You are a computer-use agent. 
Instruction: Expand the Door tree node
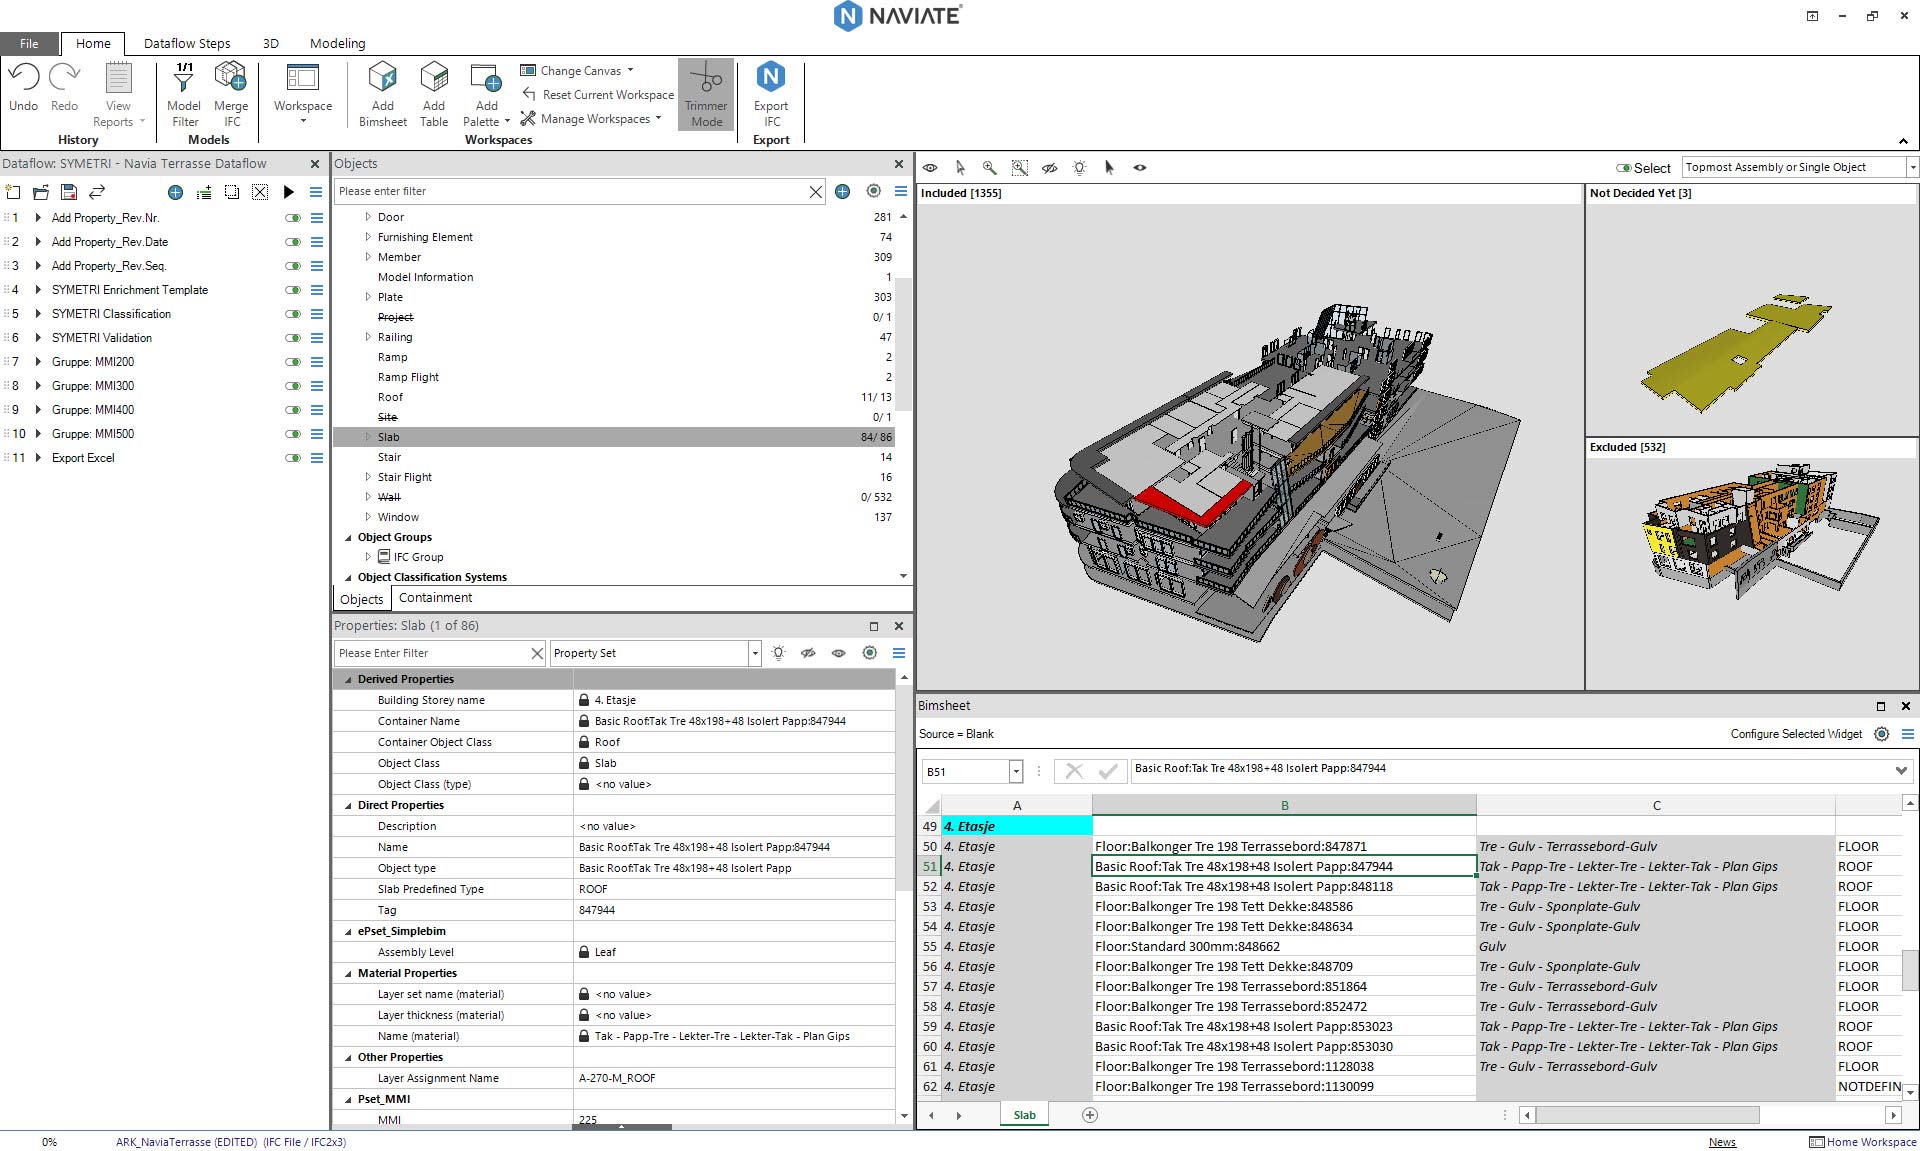(x=368, y=217)
